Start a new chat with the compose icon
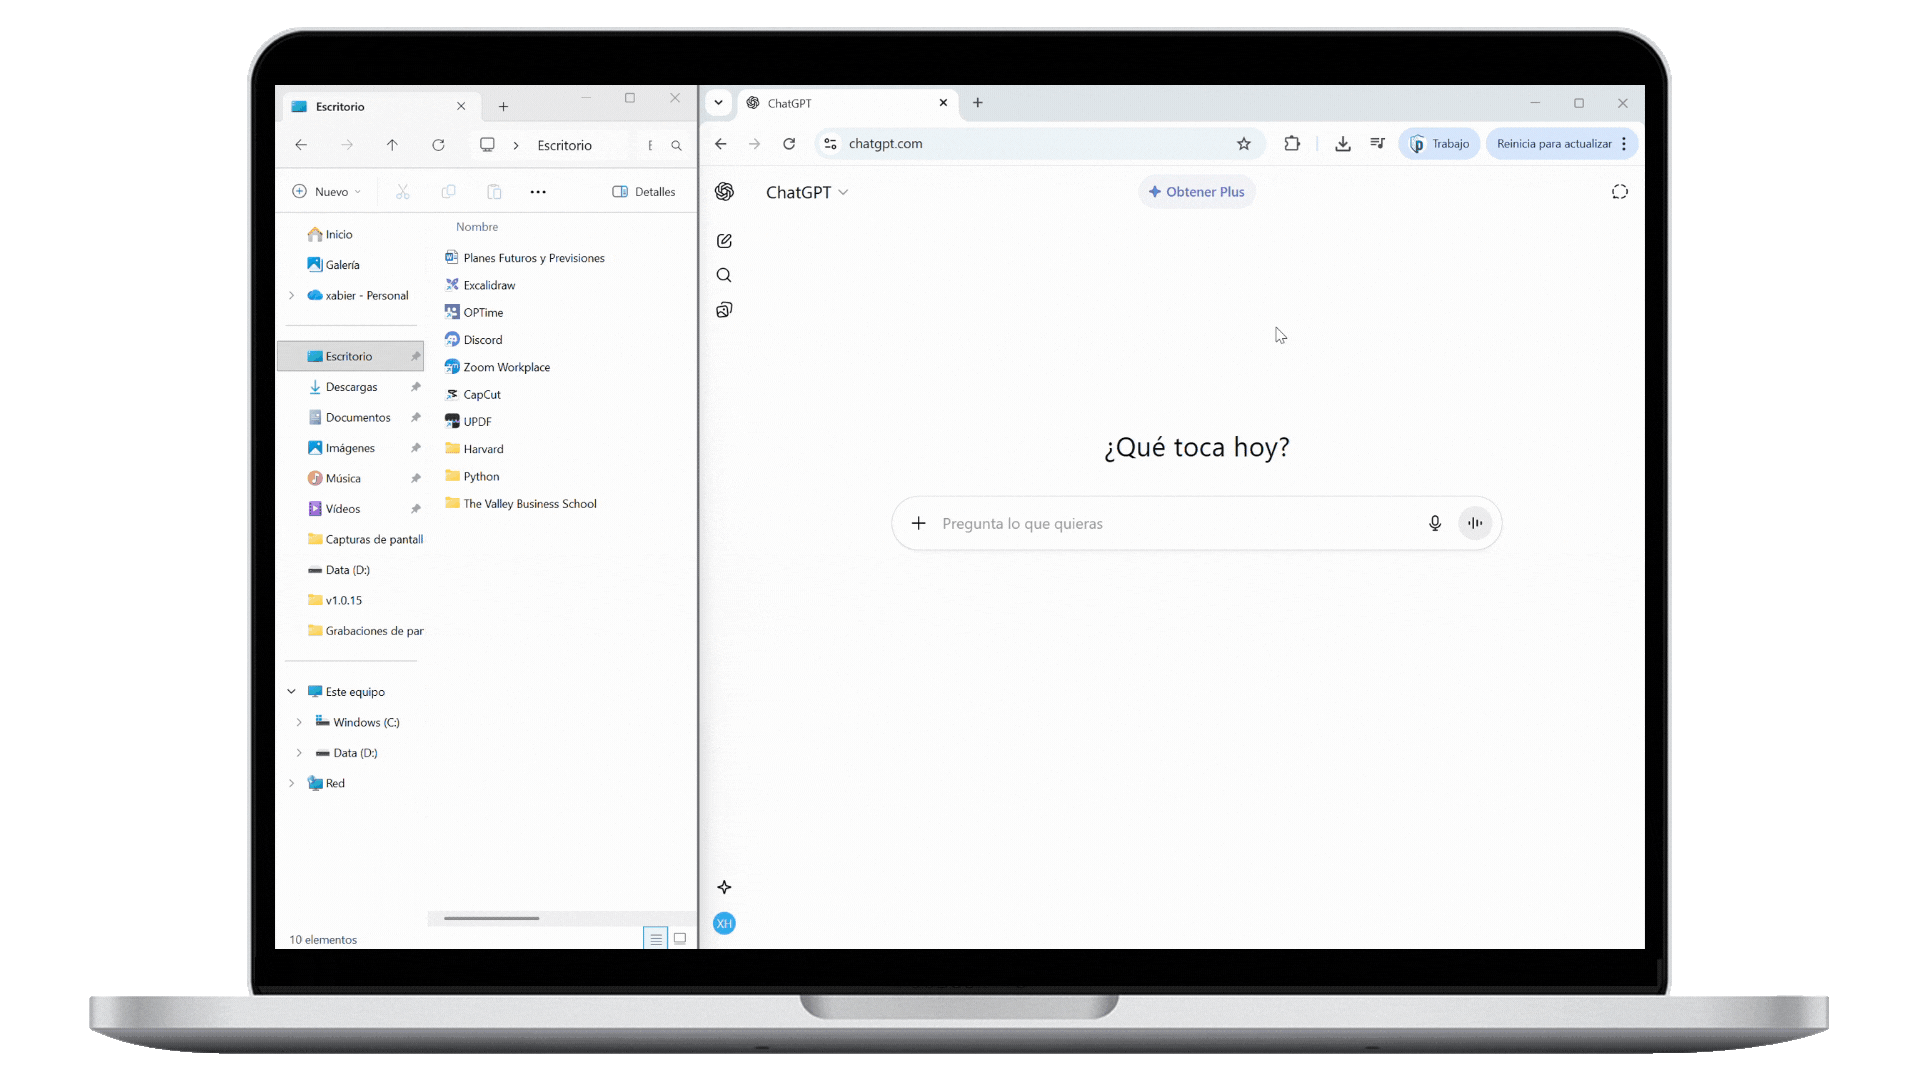Image resolution: width=1920 pixels, height=1080 pixels. coord(724,241)
